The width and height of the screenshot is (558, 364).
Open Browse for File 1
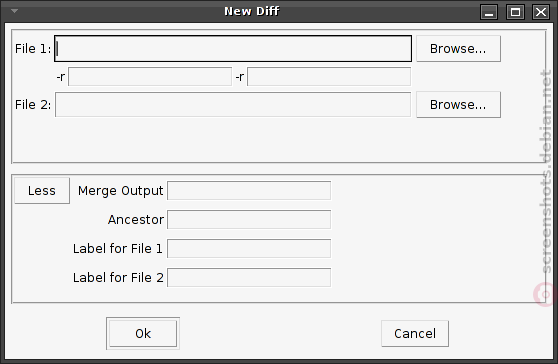pos(458,48)
